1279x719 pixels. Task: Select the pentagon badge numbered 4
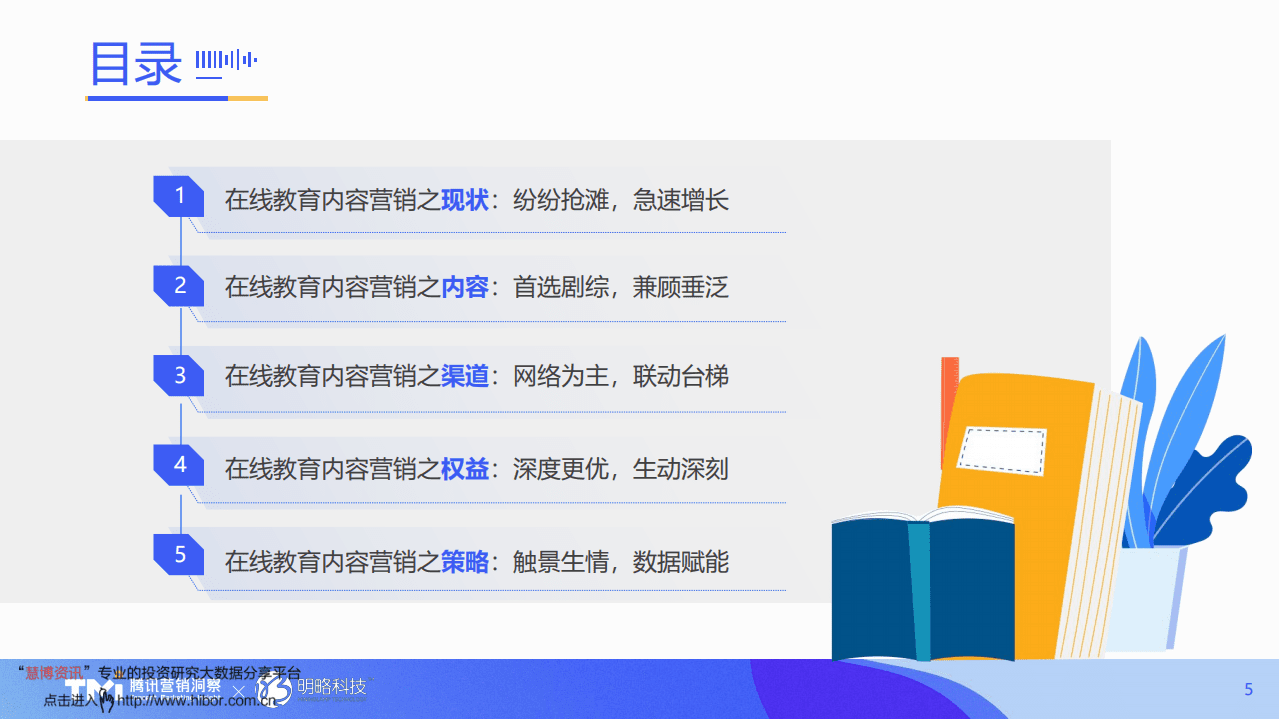[x=178, y=464]
